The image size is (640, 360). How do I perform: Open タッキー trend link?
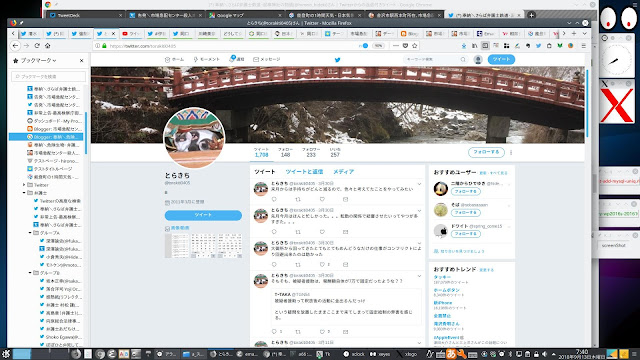442,277
